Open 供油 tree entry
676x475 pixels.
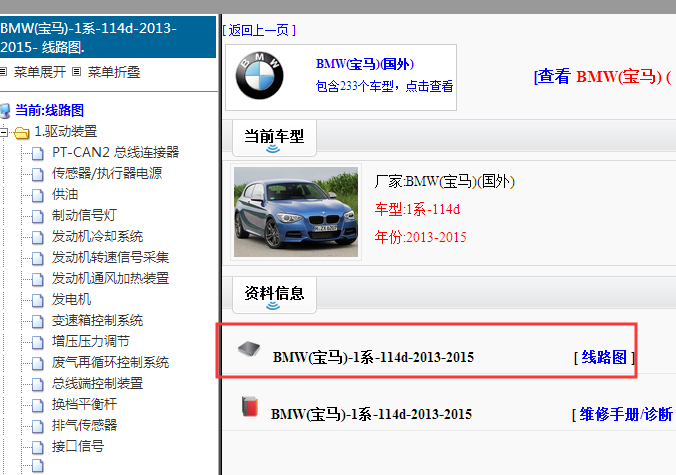pos(65,194)
